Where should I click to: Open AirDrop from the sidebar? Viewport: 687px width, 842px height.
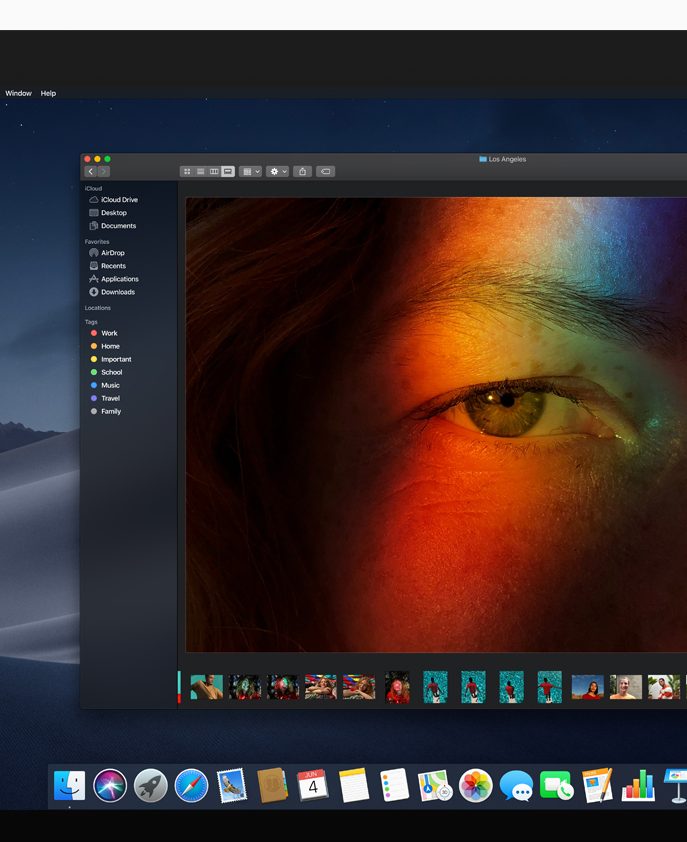pyautogui.click(x=112, y=253)
